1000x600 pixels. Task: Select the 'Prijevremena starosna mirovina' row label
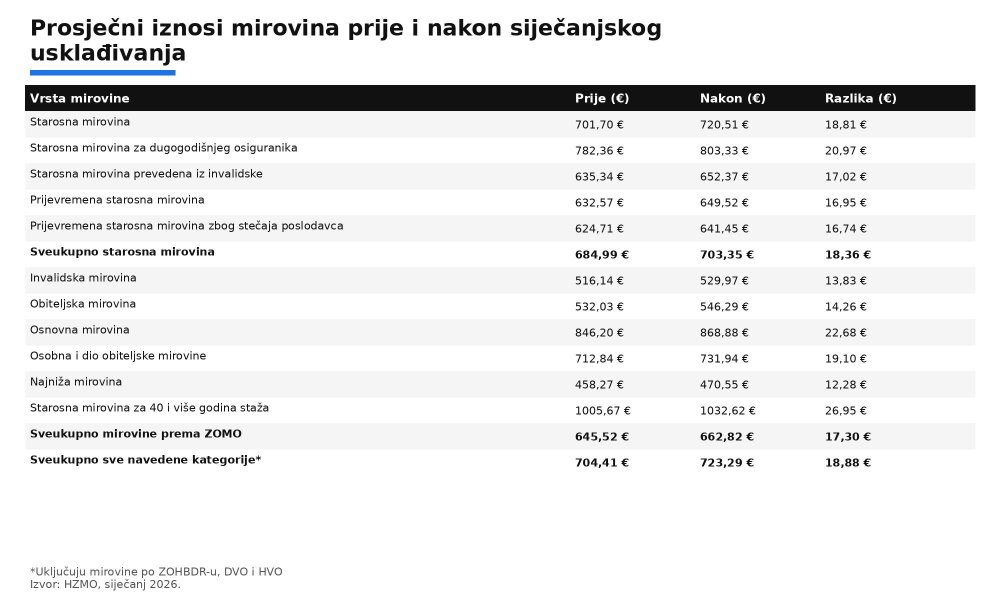click(117, 200)
